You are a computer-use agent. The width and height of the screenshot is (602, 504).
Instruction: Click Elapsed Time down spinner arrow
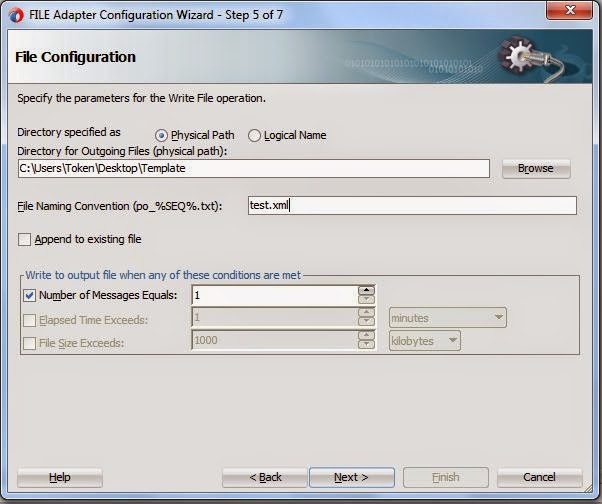(x=366, y=322)
